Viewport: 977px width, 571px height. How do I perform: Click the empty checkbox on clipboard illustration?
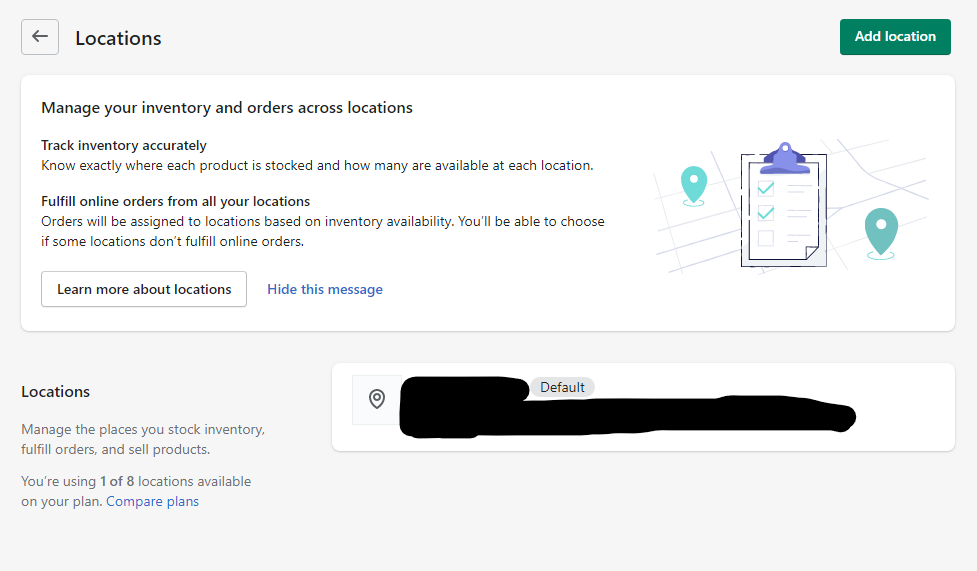click(766, 238)
